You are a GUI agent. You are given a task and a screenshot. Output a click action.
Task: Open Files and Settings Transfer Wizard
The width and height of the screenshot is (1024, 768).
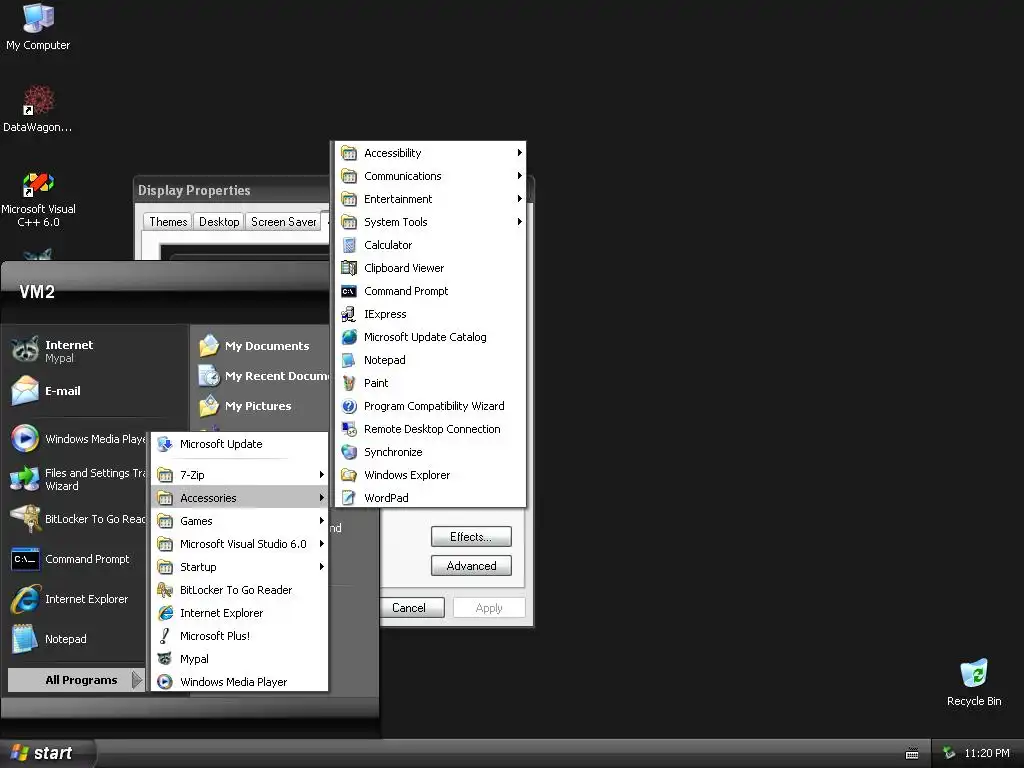point(77,479)
